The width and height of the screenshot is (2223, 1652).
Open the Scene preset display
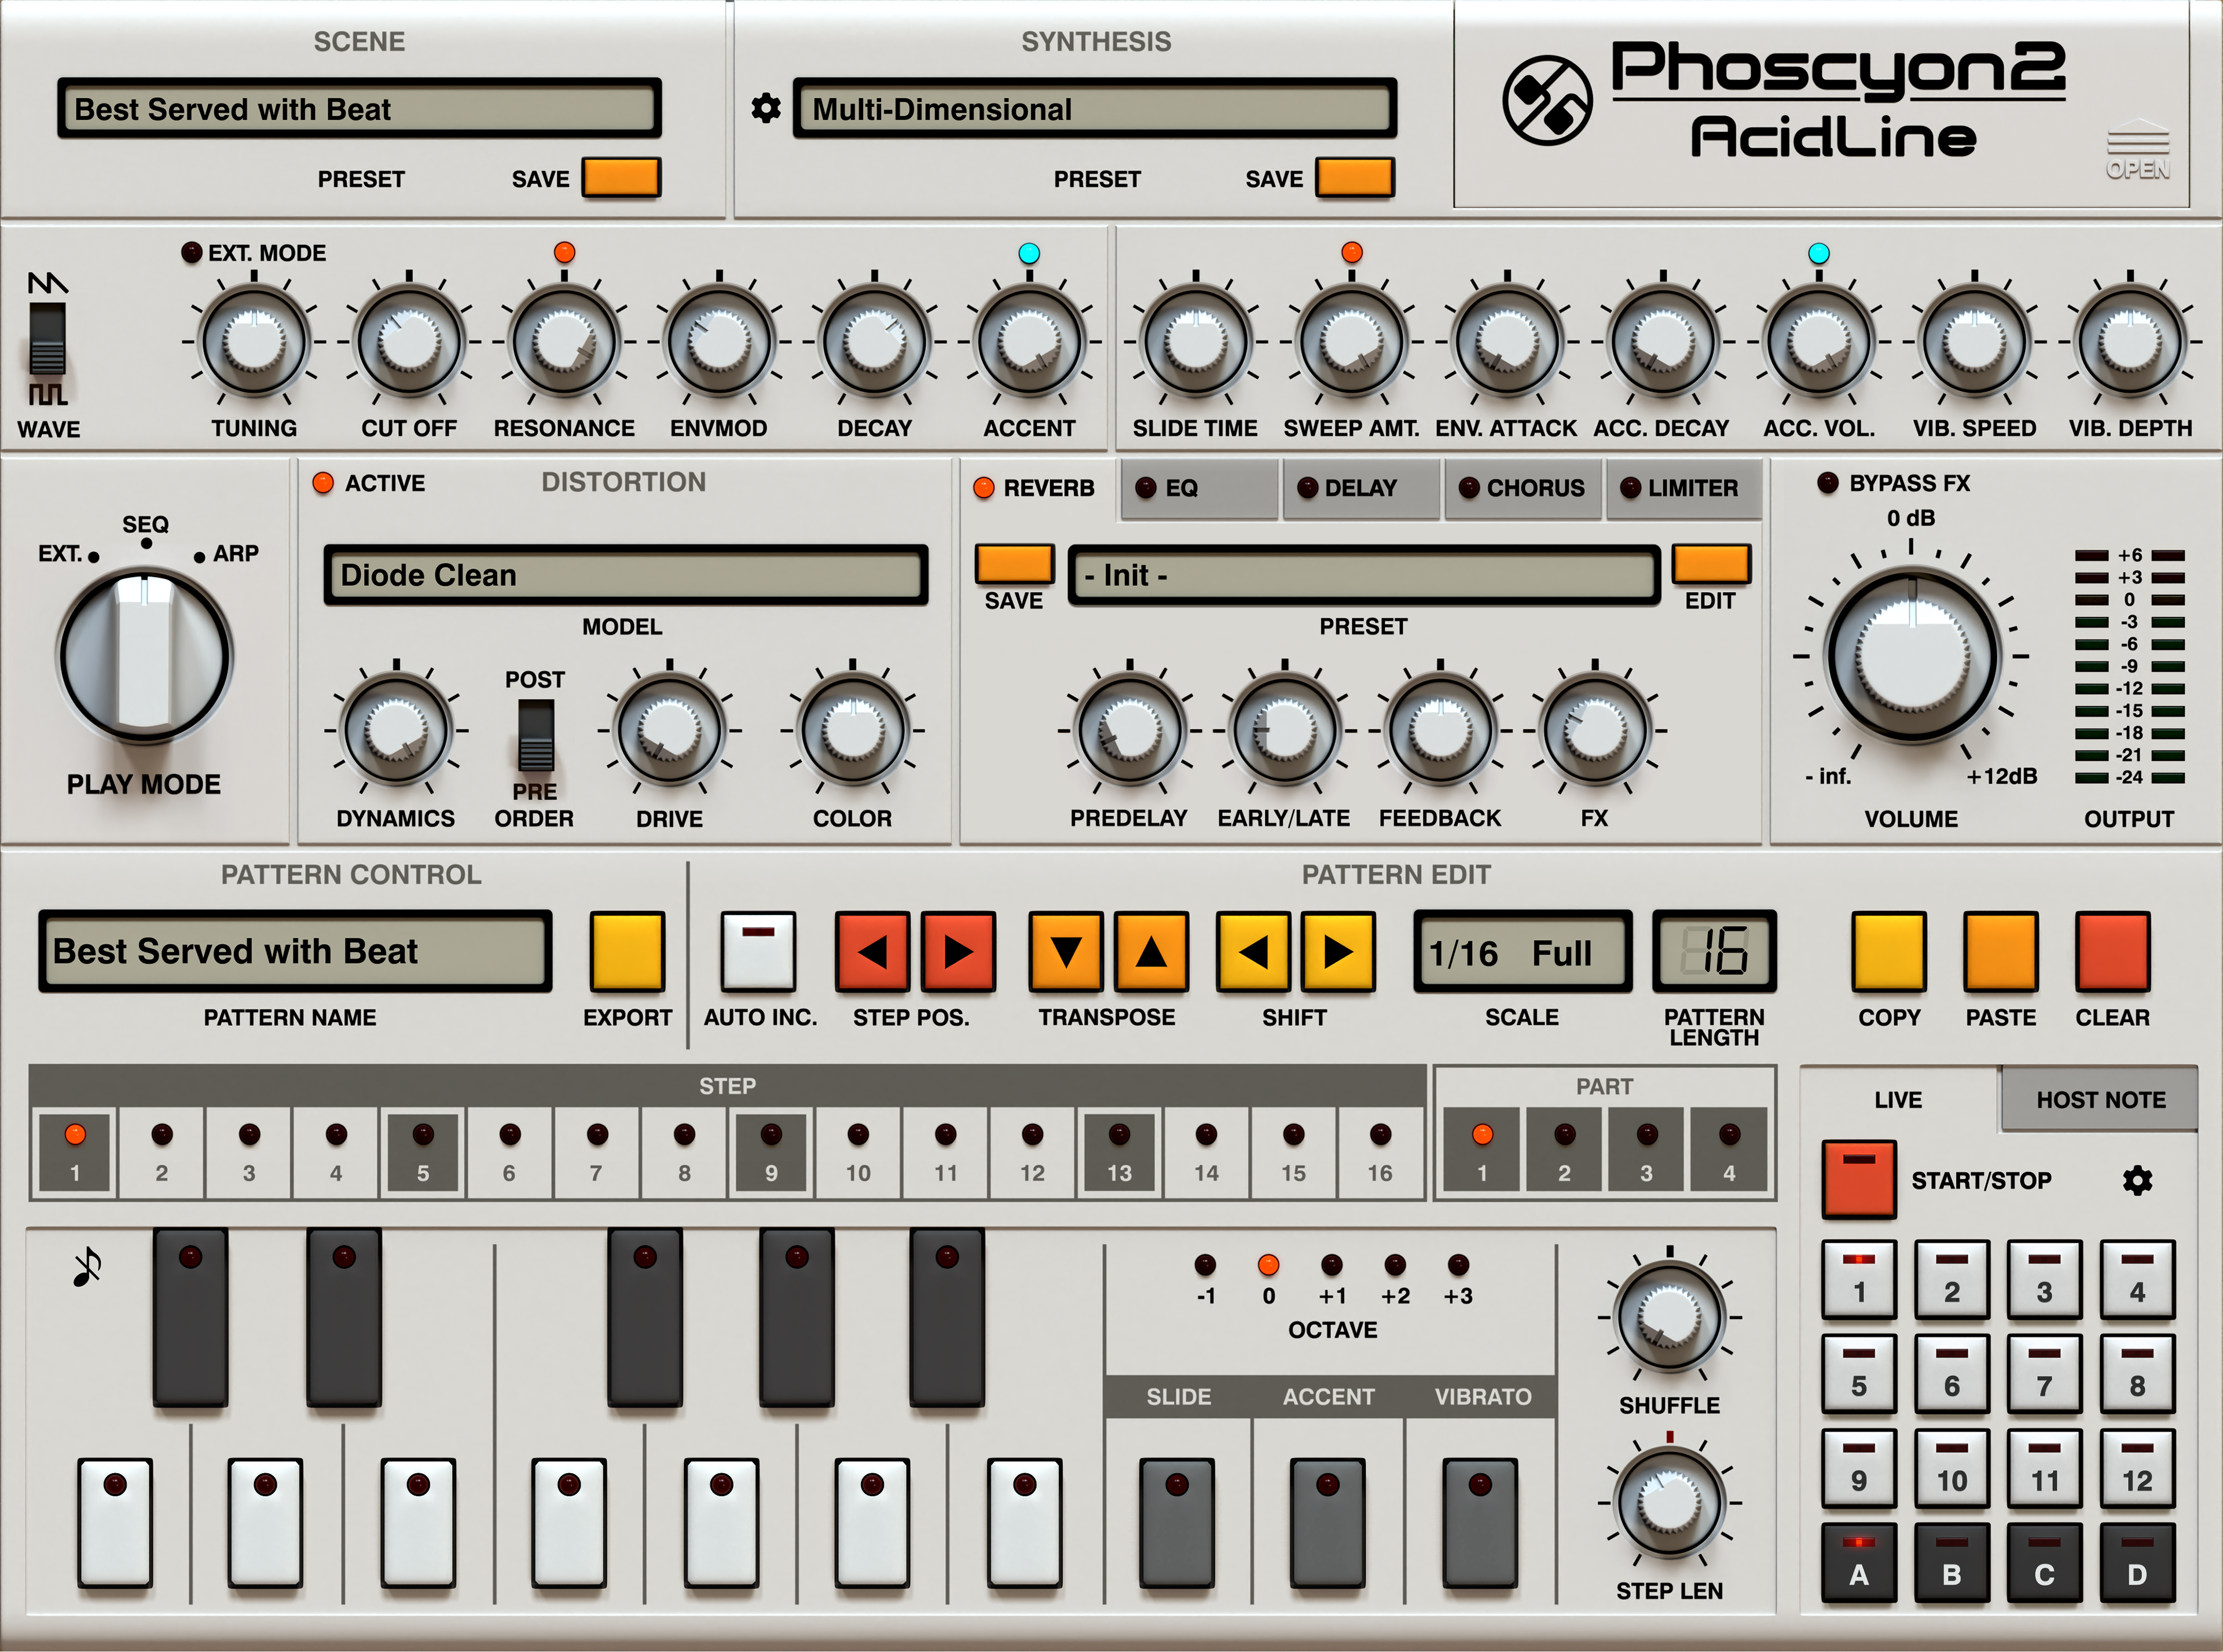pos(359,108)
